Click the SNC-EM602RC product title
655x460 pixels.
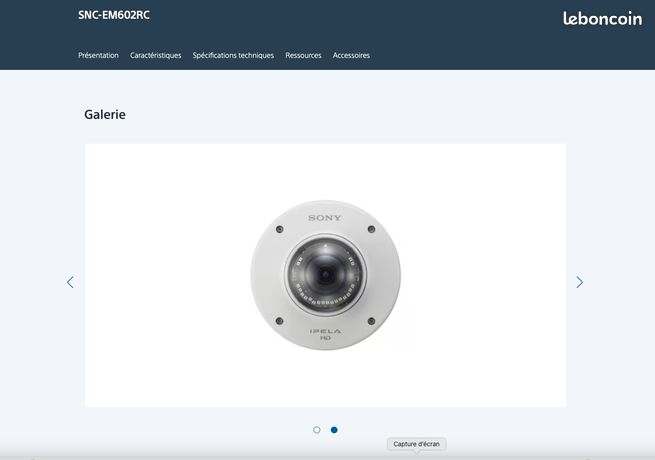pyautogui.click(x=114, y=15)
